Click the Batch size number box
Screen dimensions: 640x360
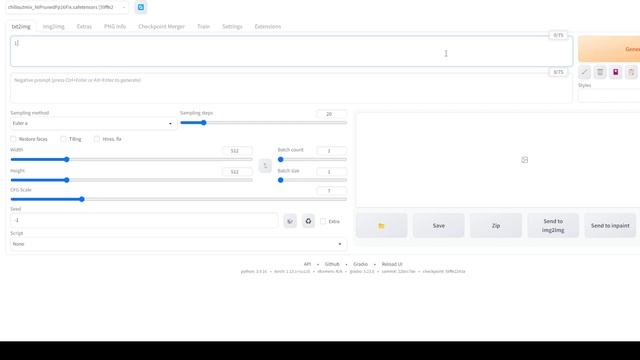coord(331,172)
